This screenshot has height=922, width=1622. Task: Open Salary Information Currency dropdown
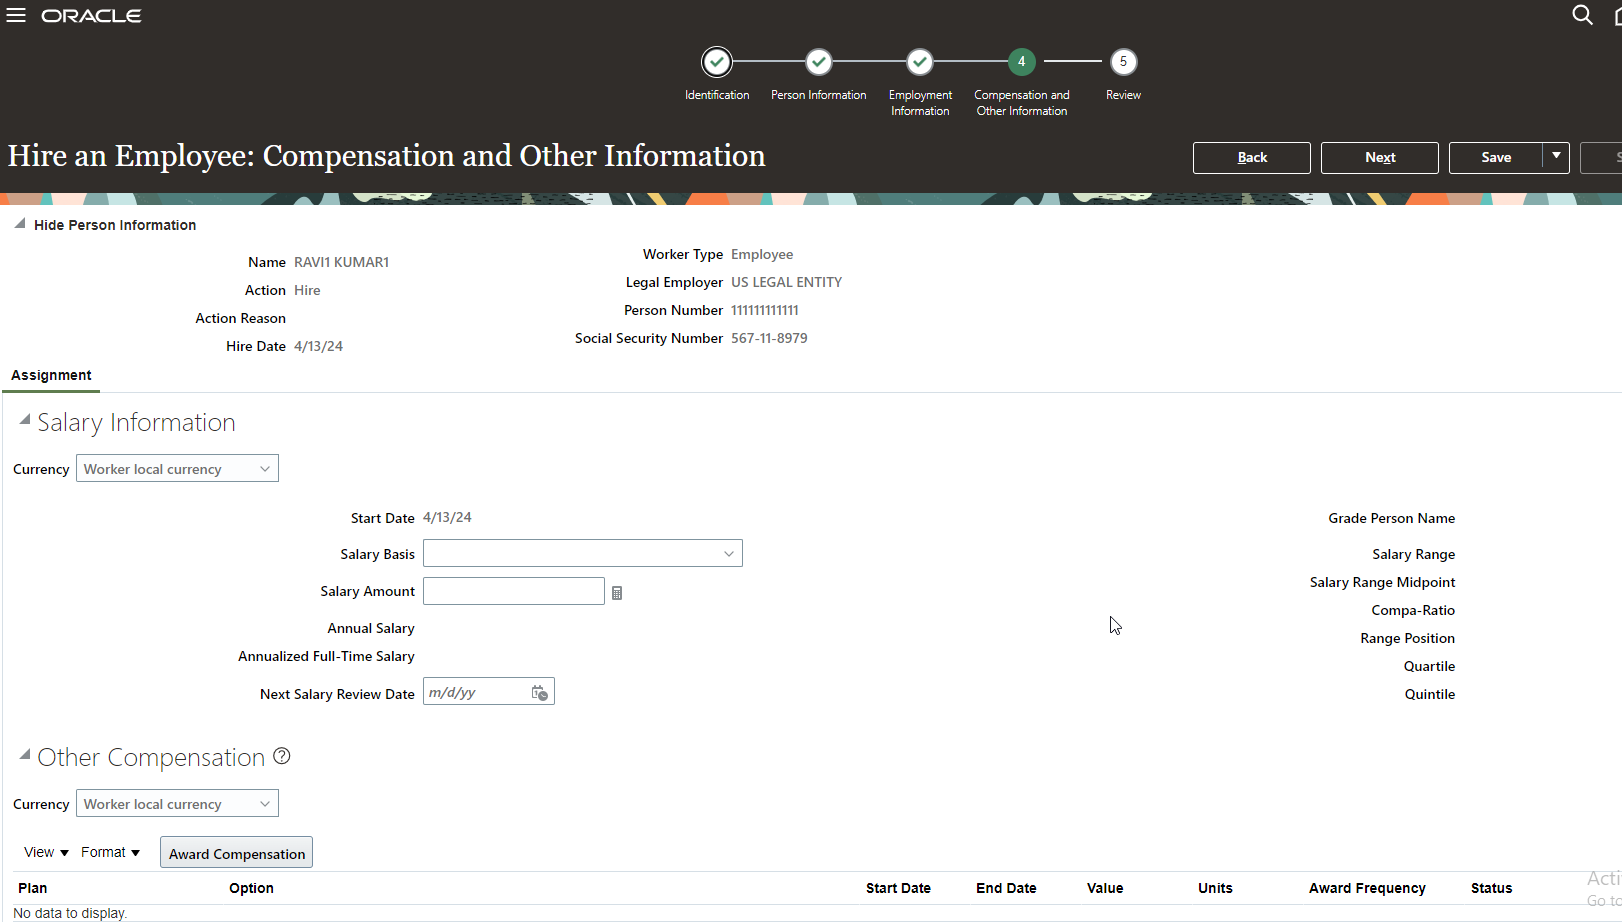(x=177, y=469)
